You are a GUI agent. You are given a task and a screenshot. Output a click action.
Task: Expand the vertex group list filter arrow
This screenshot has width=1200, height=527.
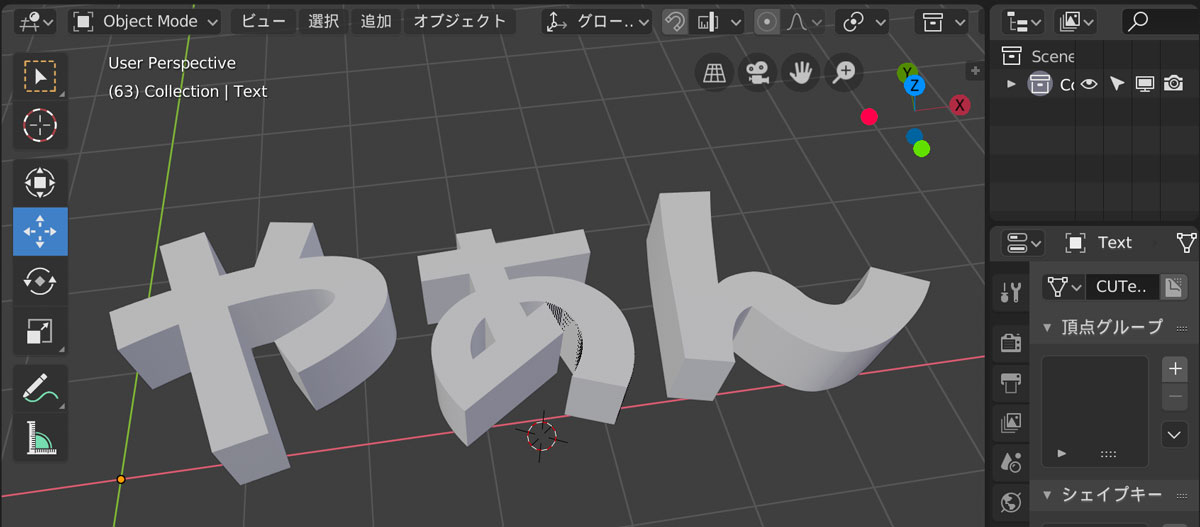(1062, 453)
